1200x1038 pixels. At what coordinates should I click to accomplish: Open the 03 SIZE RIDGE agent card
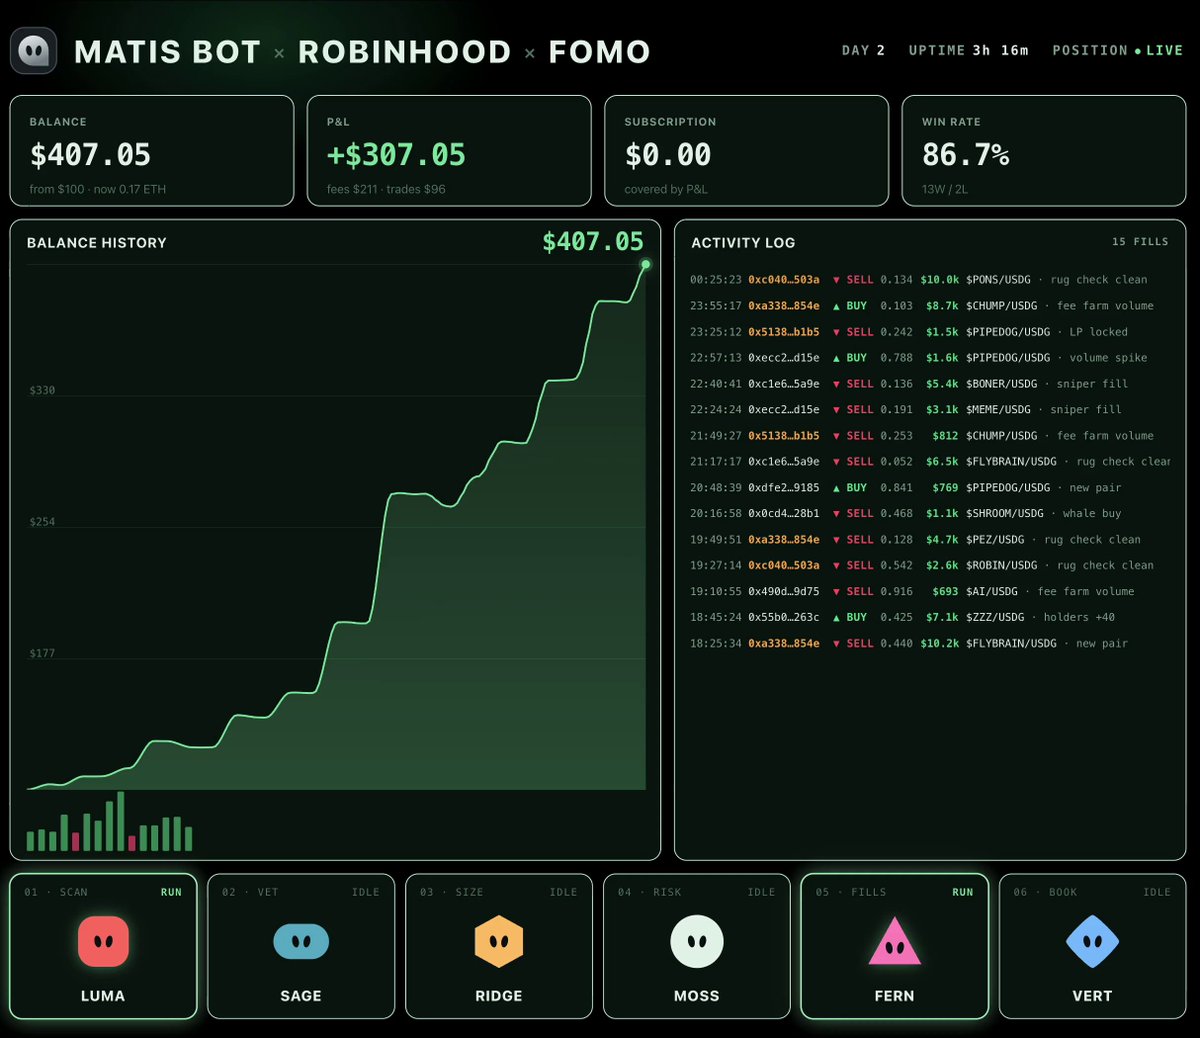coord(499,946)
